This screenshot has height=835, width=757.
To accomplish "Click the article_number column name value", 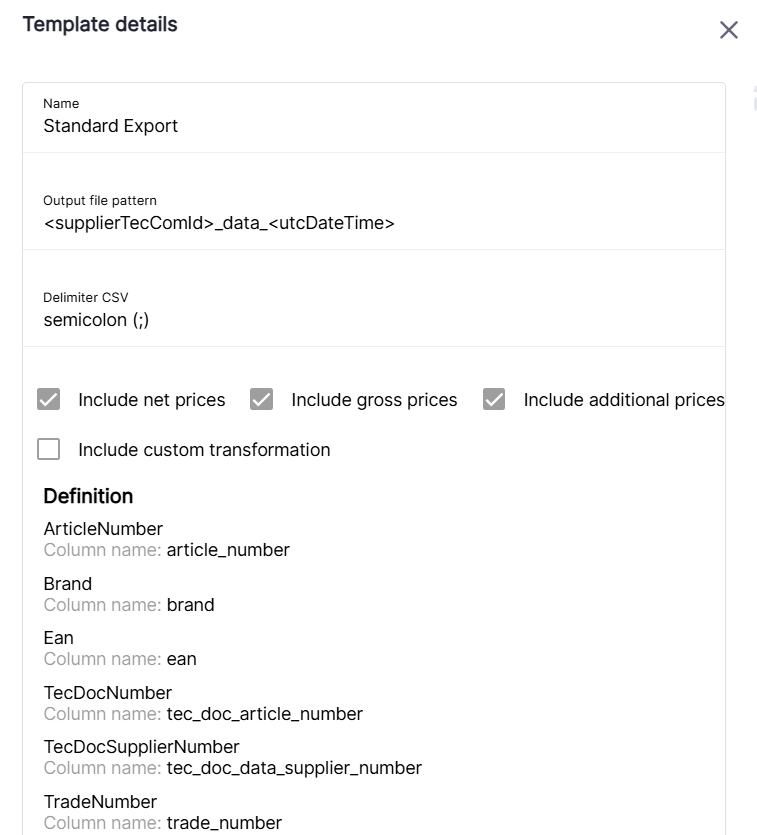I will click(x=228, y=550).
